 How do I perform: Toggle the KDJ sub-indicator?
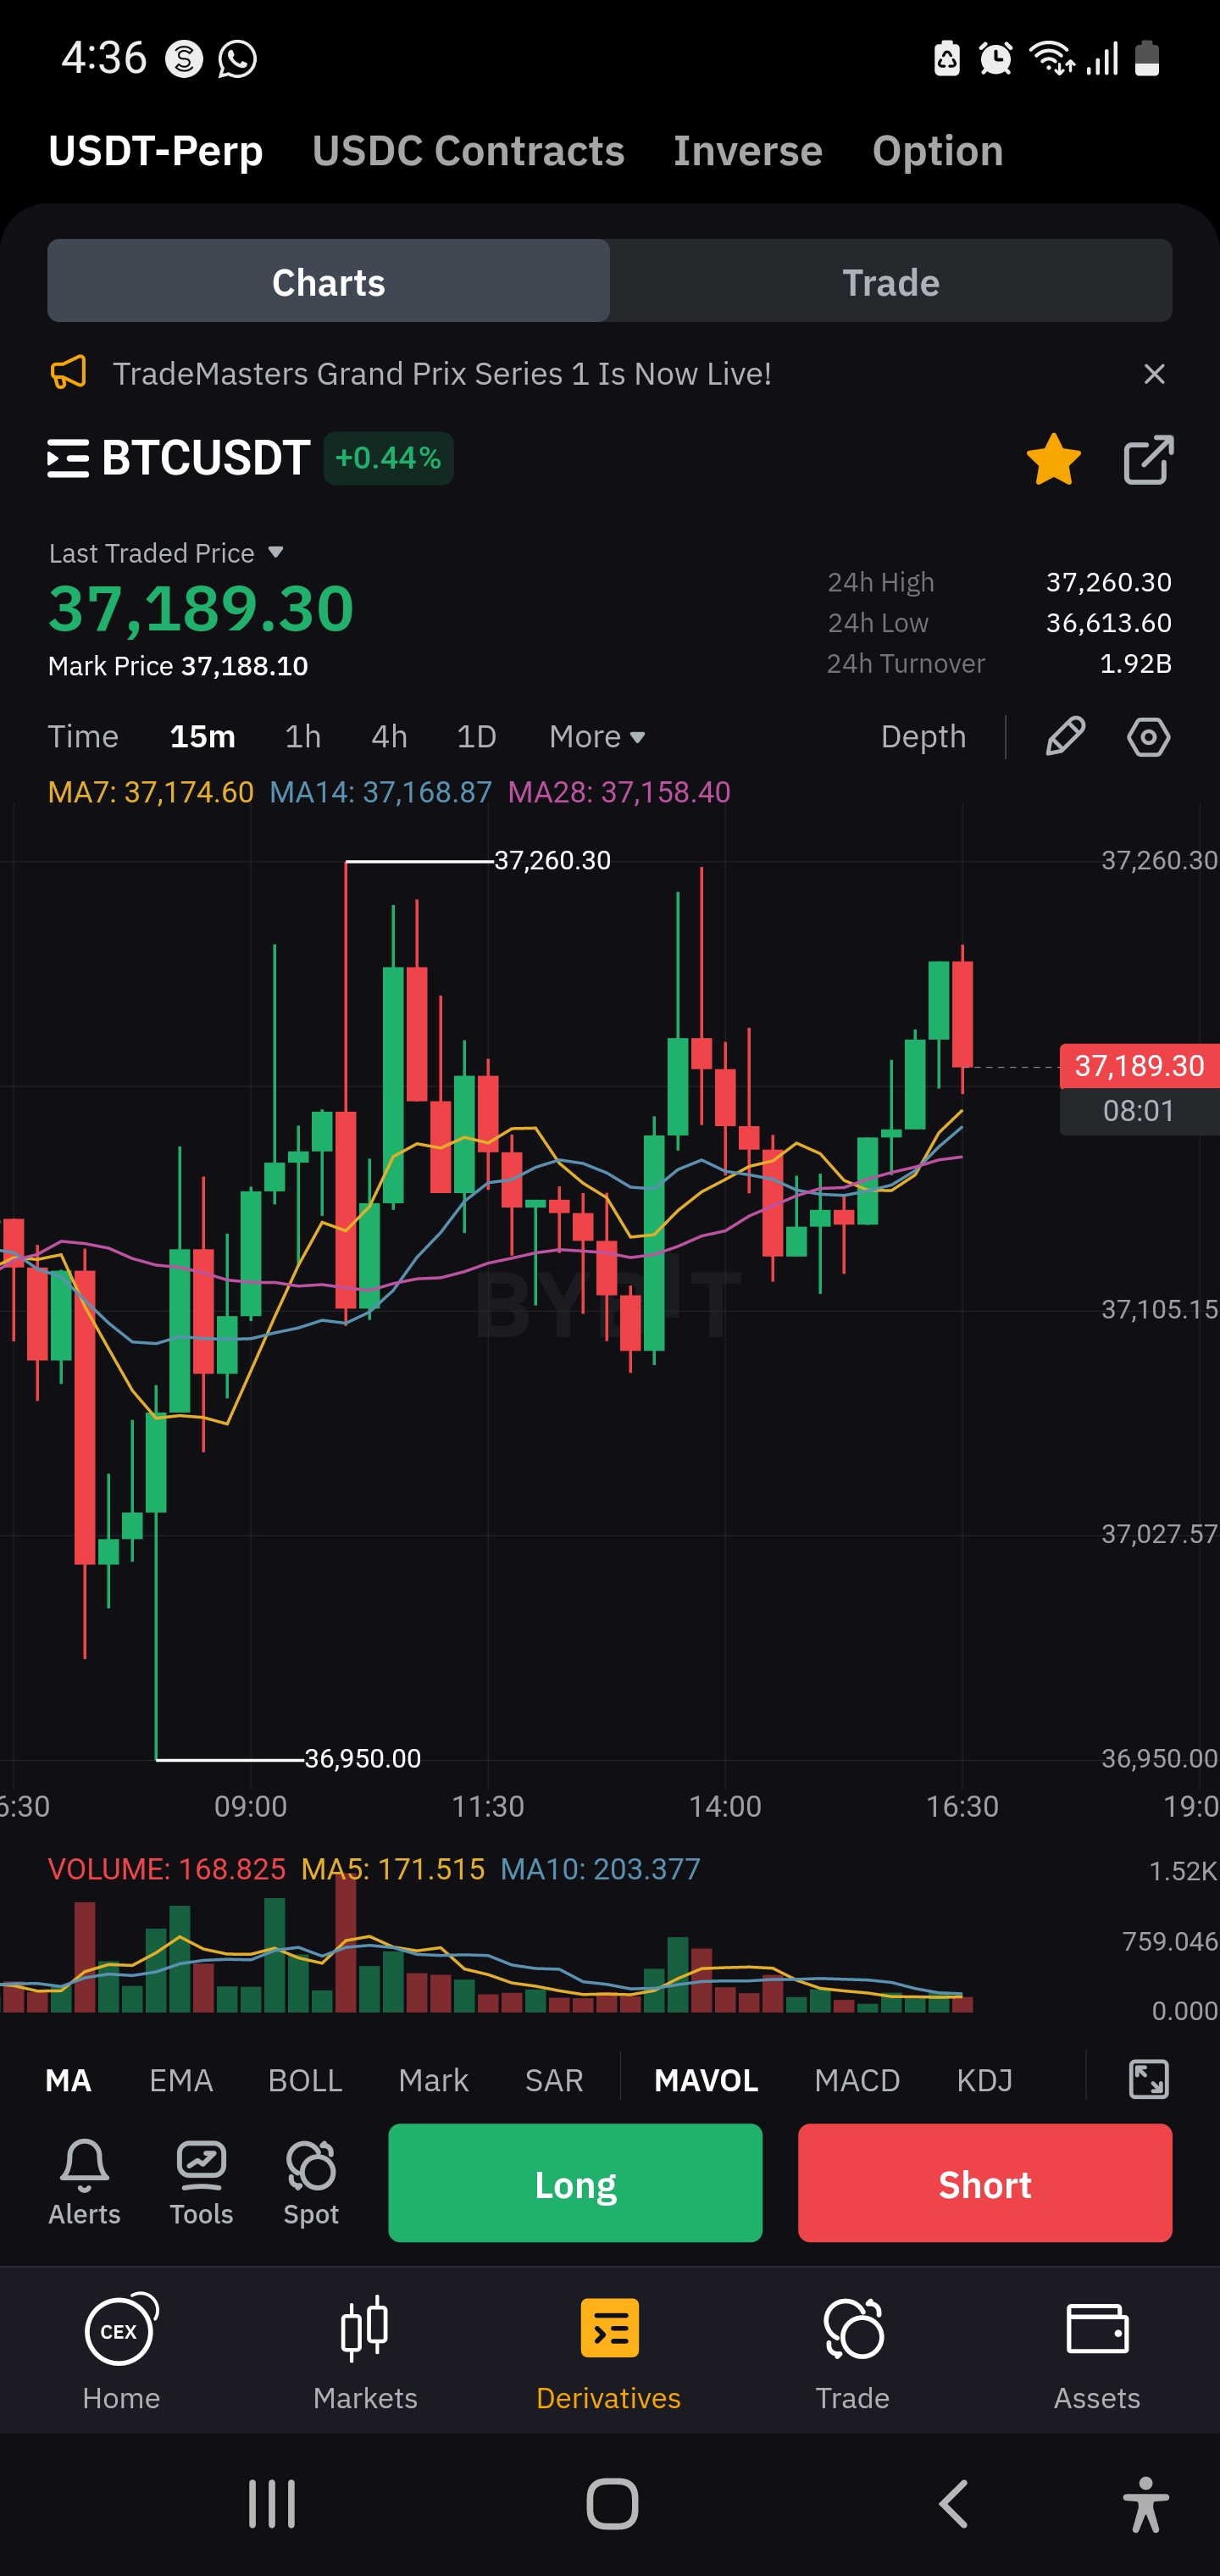pos(984,2080)
